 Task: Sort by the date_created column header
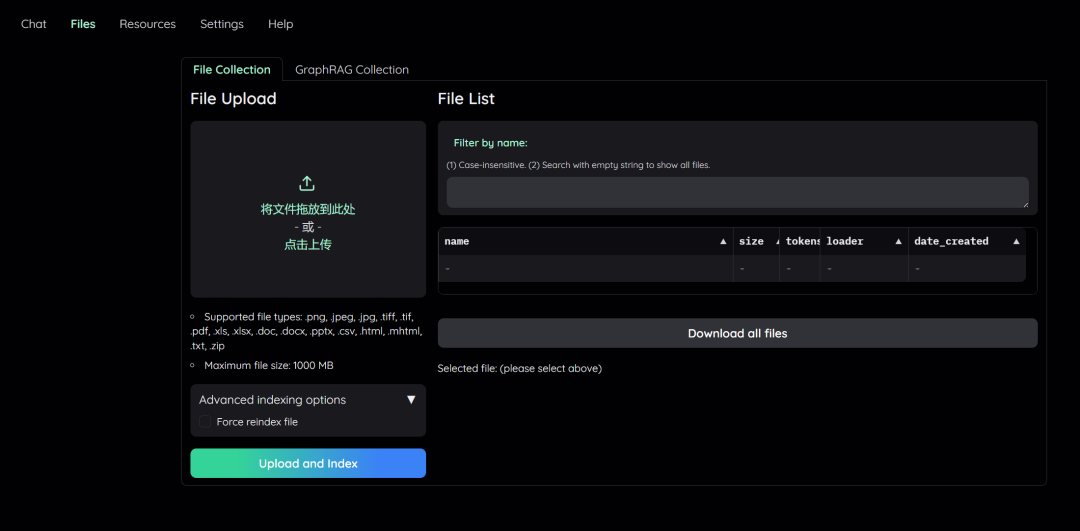pyautogui.click(x=966, y=241)
